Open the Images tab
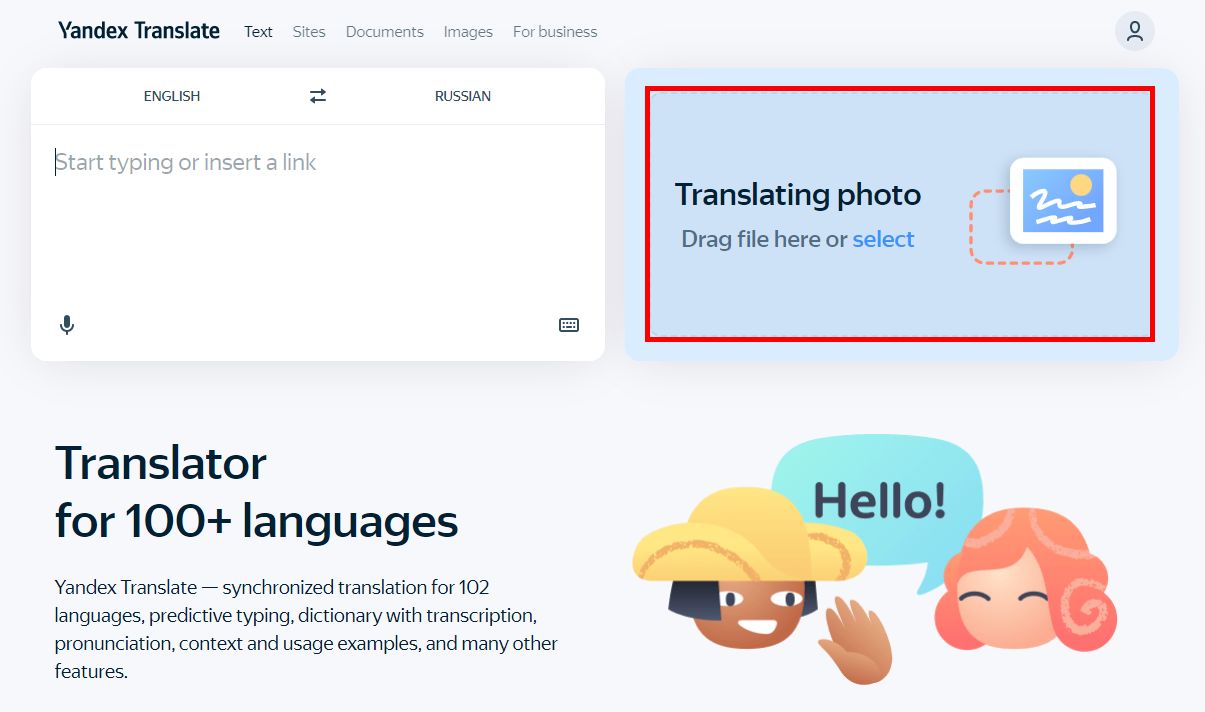This screenshot has height=712, width=1205. coord(468,32)
